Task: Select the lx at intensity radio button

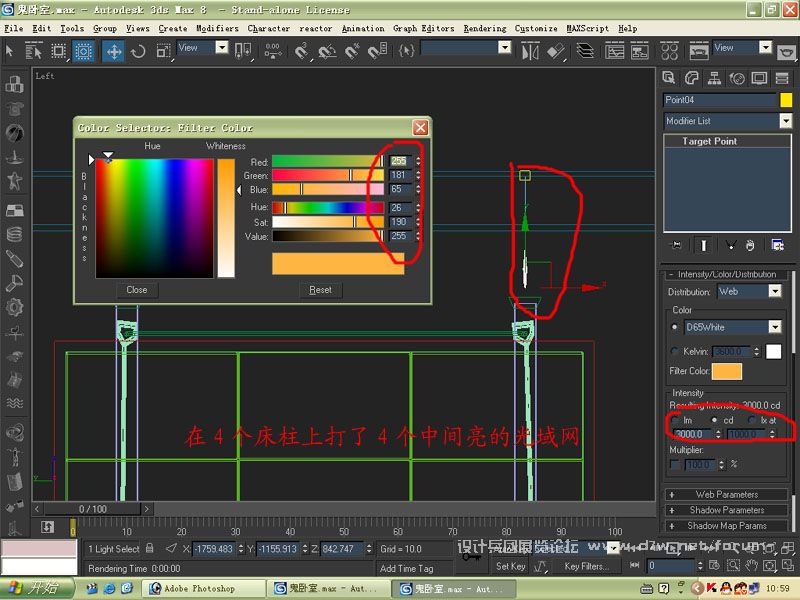Action: (x=752, y=420)
